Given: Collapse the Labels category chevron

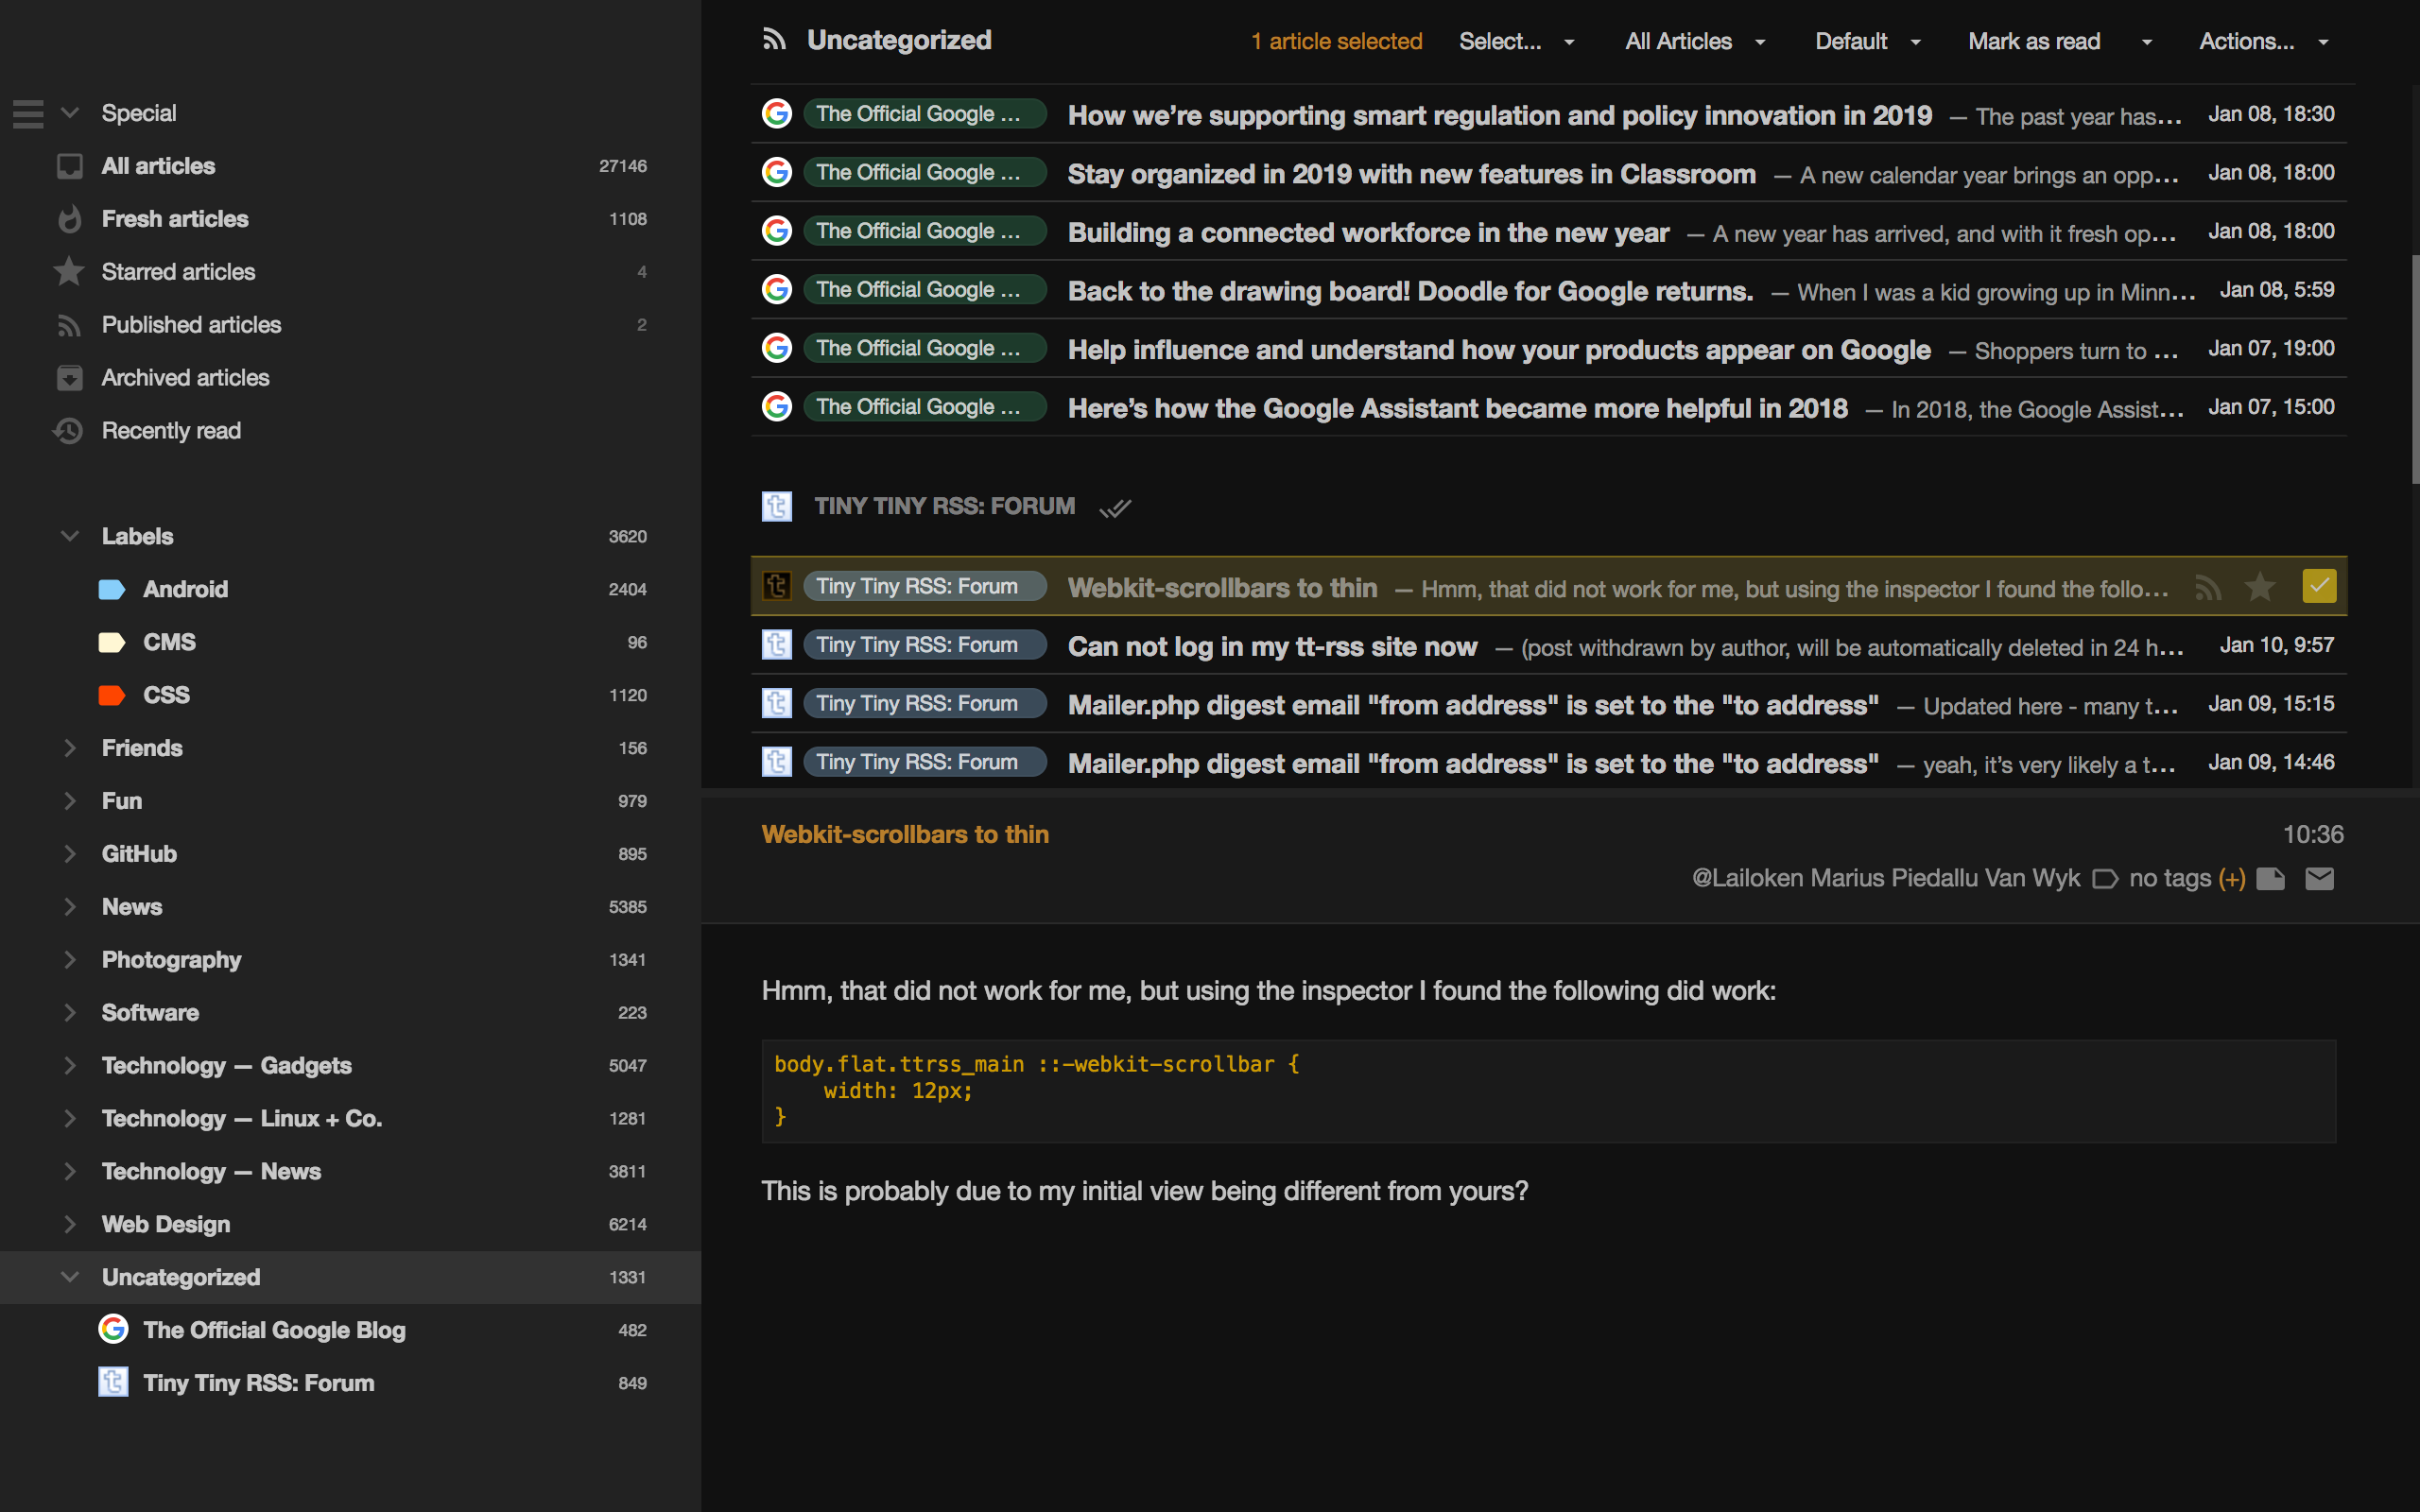Looking at the screenshot, I should pyautogui.click(x=70, y=537).
